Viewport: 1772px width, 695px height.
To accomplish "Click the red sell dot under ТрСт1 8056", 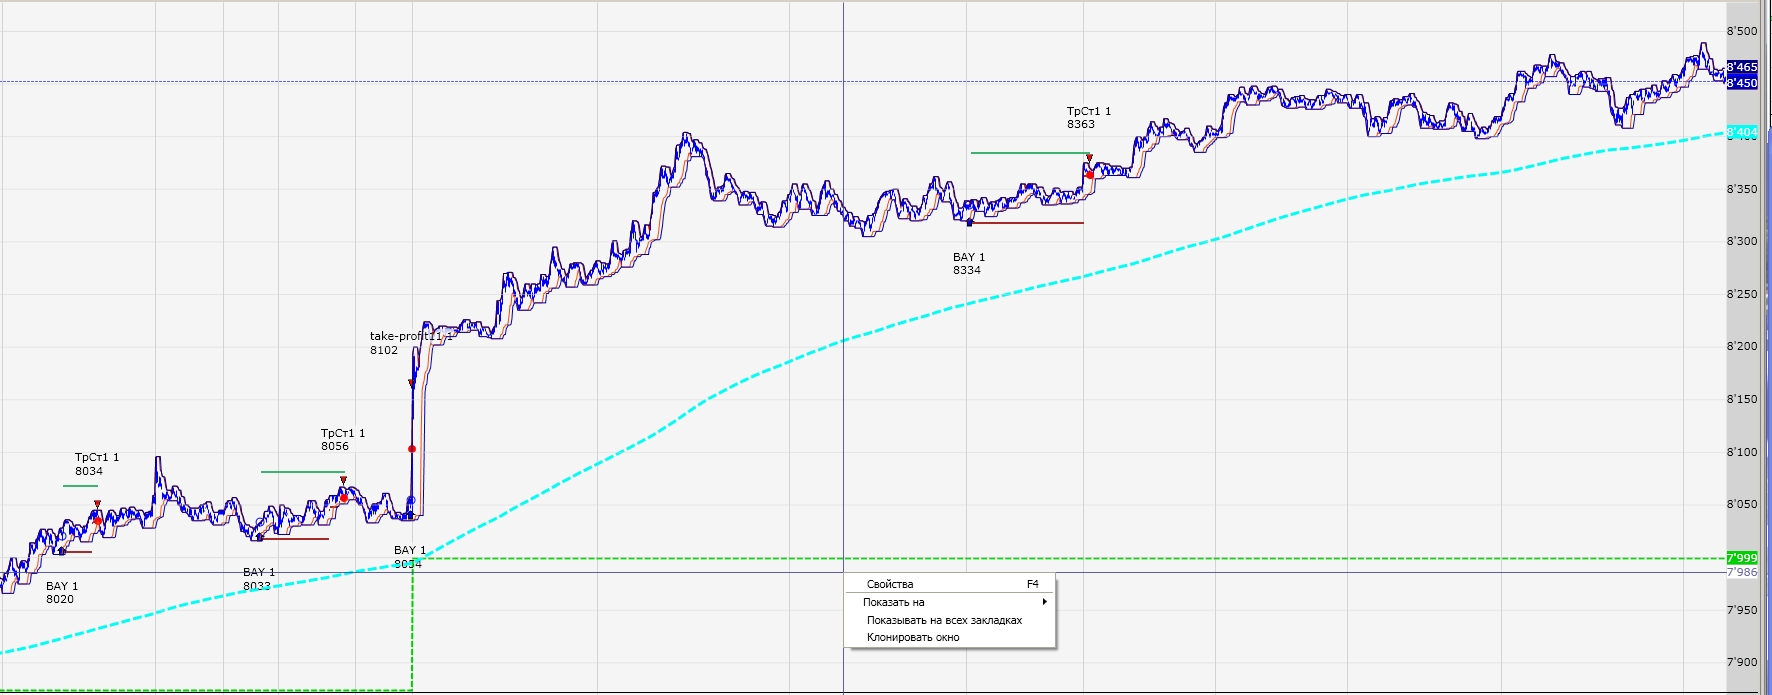I will [343, 497].
